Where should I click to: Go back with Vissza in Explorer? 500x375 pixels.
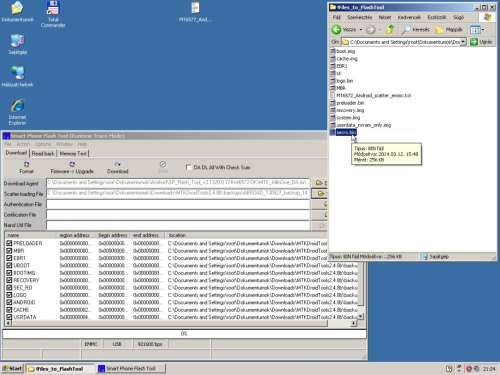[x=344, y=30]
